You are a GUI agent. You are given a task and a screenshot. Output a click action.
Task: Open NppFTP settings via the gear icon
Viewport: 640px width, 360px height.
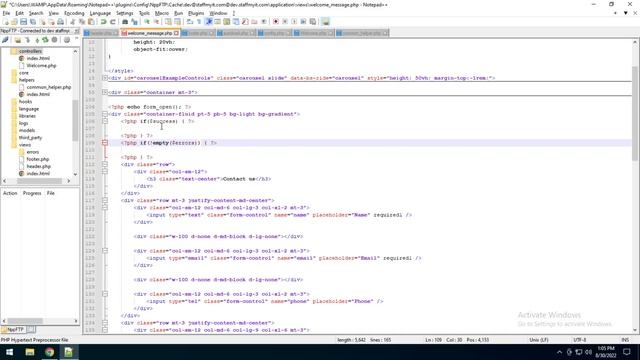(67, 40)
